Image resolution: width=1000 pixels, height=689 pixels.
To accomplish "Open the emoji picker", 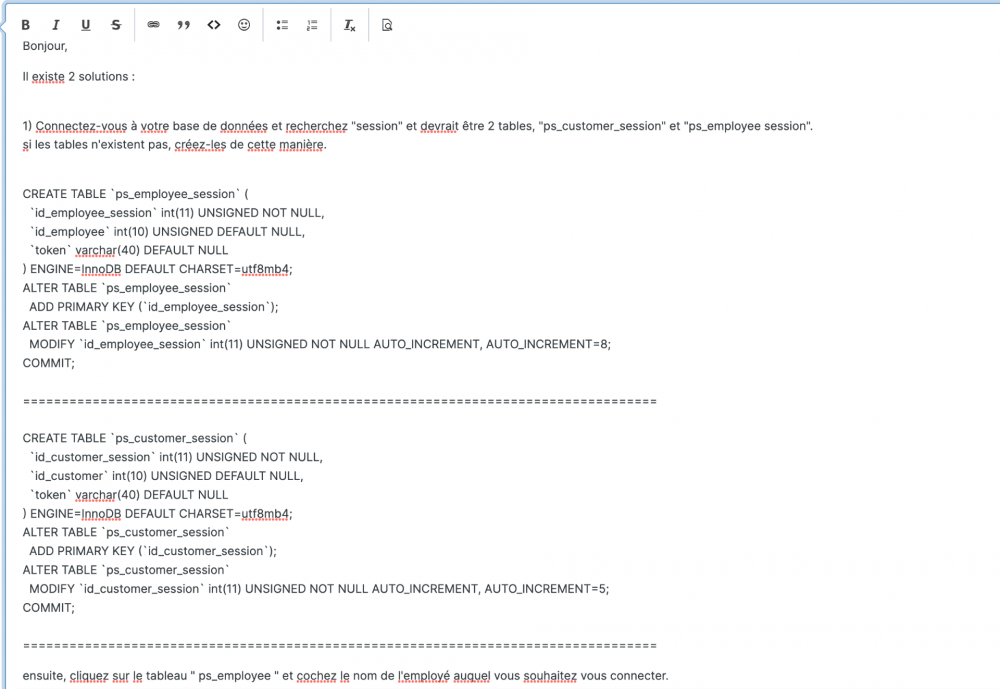I will [x=244, y=24].
